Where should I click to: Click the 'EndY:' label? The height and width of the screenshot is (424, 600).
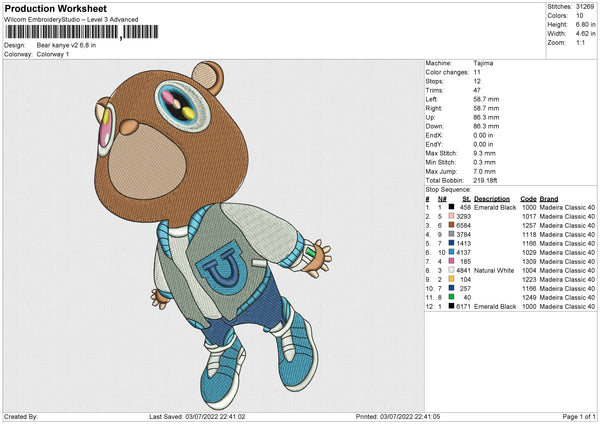tap(434, 145)
